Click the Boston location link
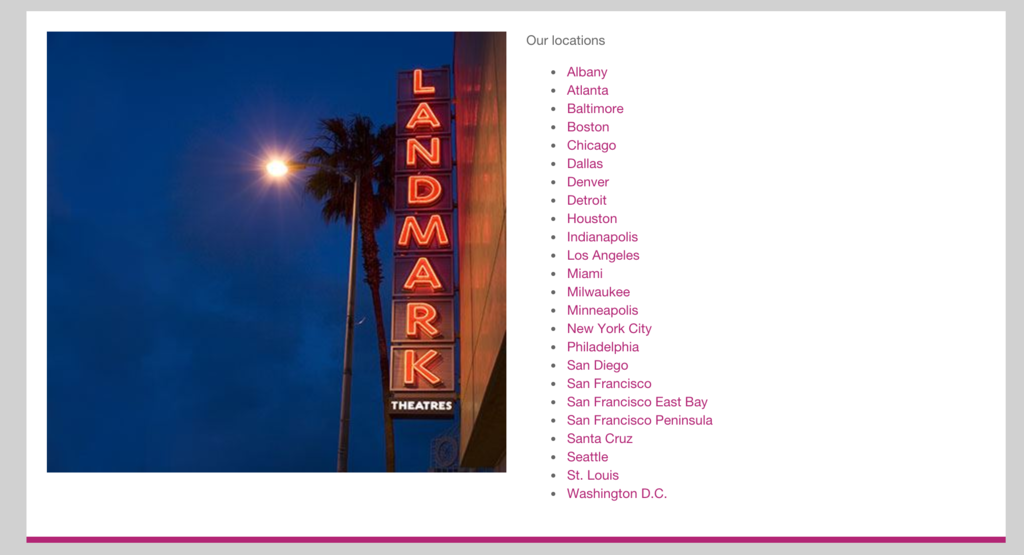1024x555 pixels. click(x=587, y=127)
